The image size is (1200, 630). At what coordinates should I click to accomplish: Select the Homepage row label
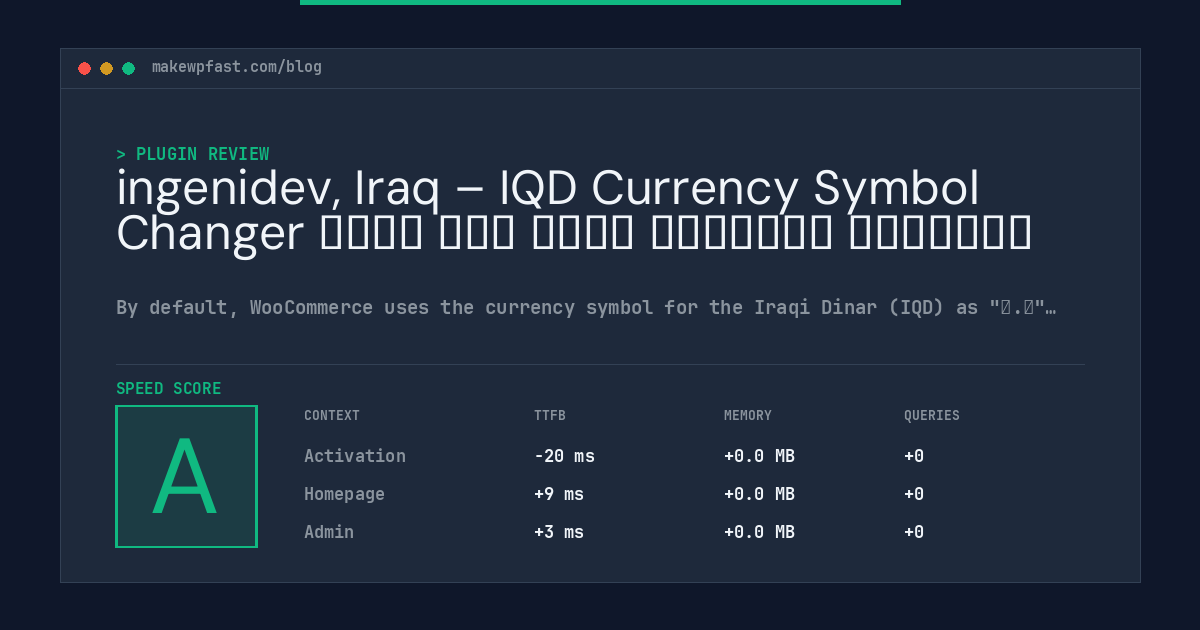(x=344, y=494)
